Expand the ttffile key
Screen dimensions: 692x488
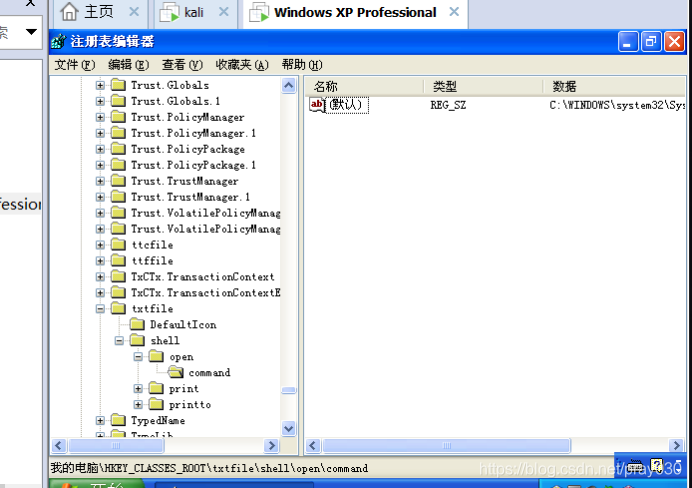coord(100,261)
